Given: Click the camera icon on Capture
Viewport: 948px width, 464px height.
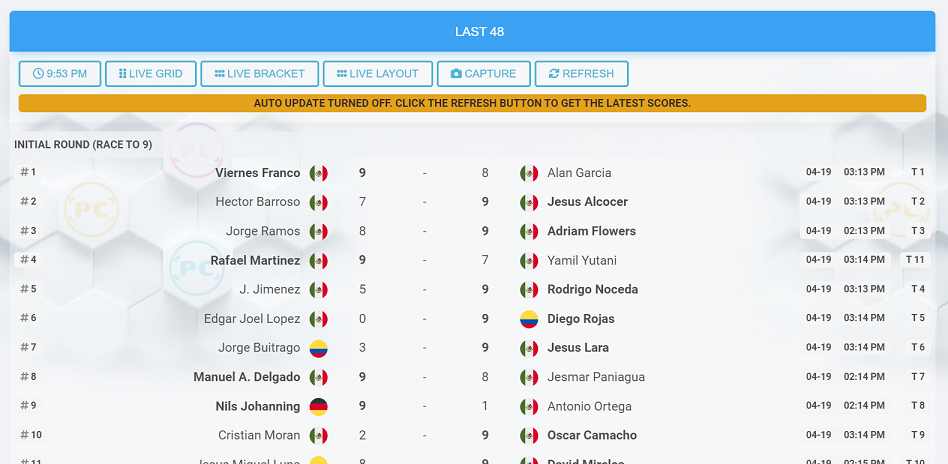Looking at the screenshot, I should [456, 74].
